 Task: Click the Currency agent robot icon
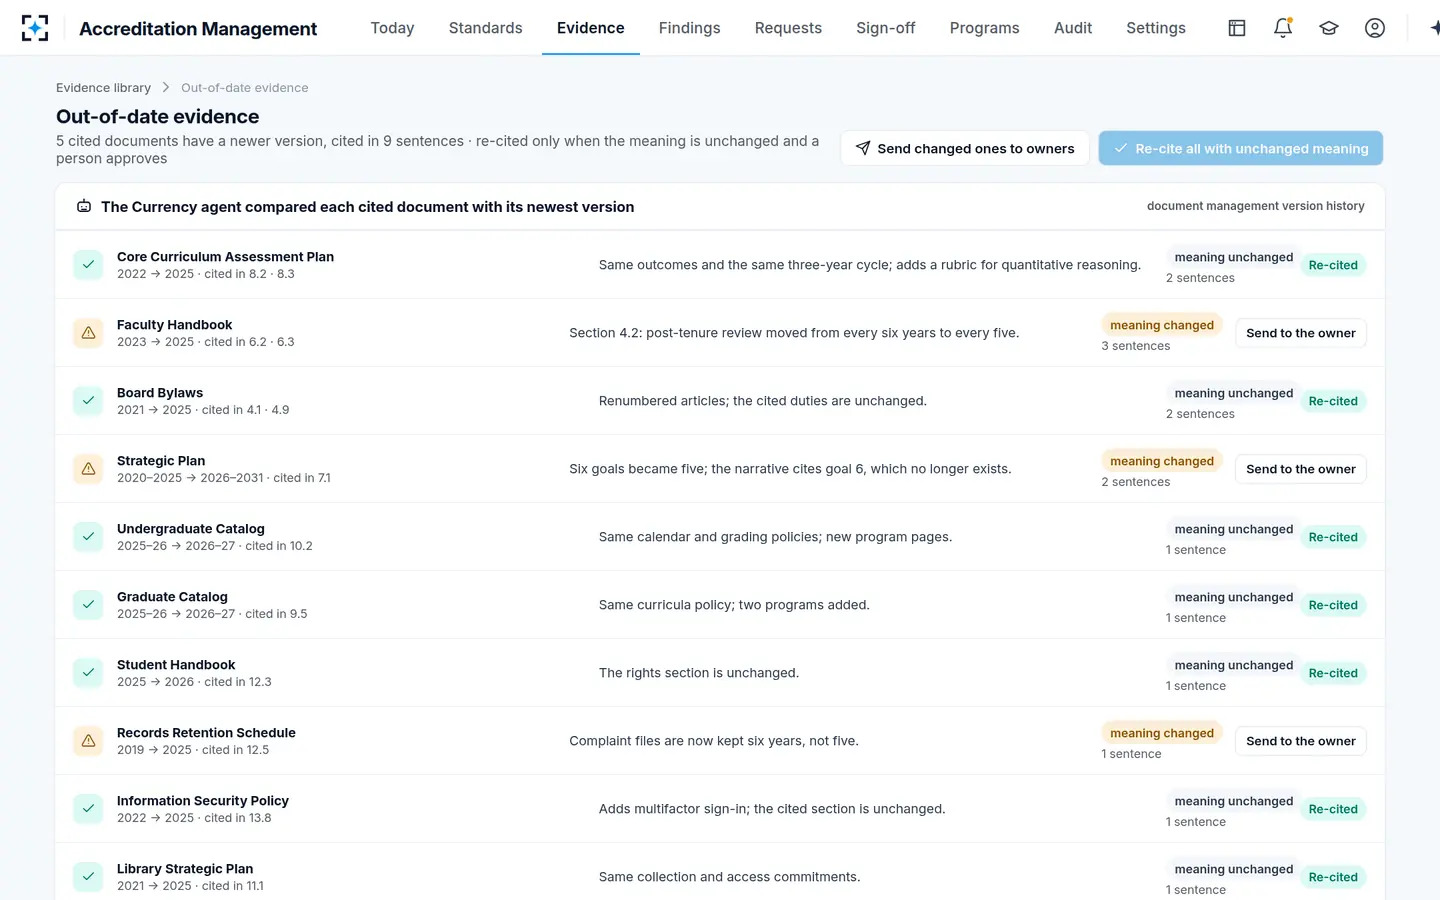coord(84,207)
